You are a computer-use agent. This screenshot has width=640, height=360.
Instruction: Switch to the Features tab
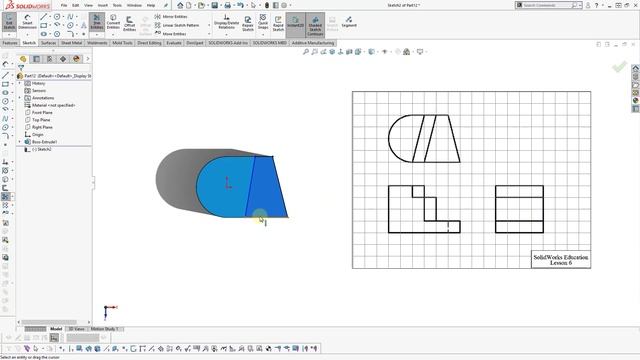point(10,43)
